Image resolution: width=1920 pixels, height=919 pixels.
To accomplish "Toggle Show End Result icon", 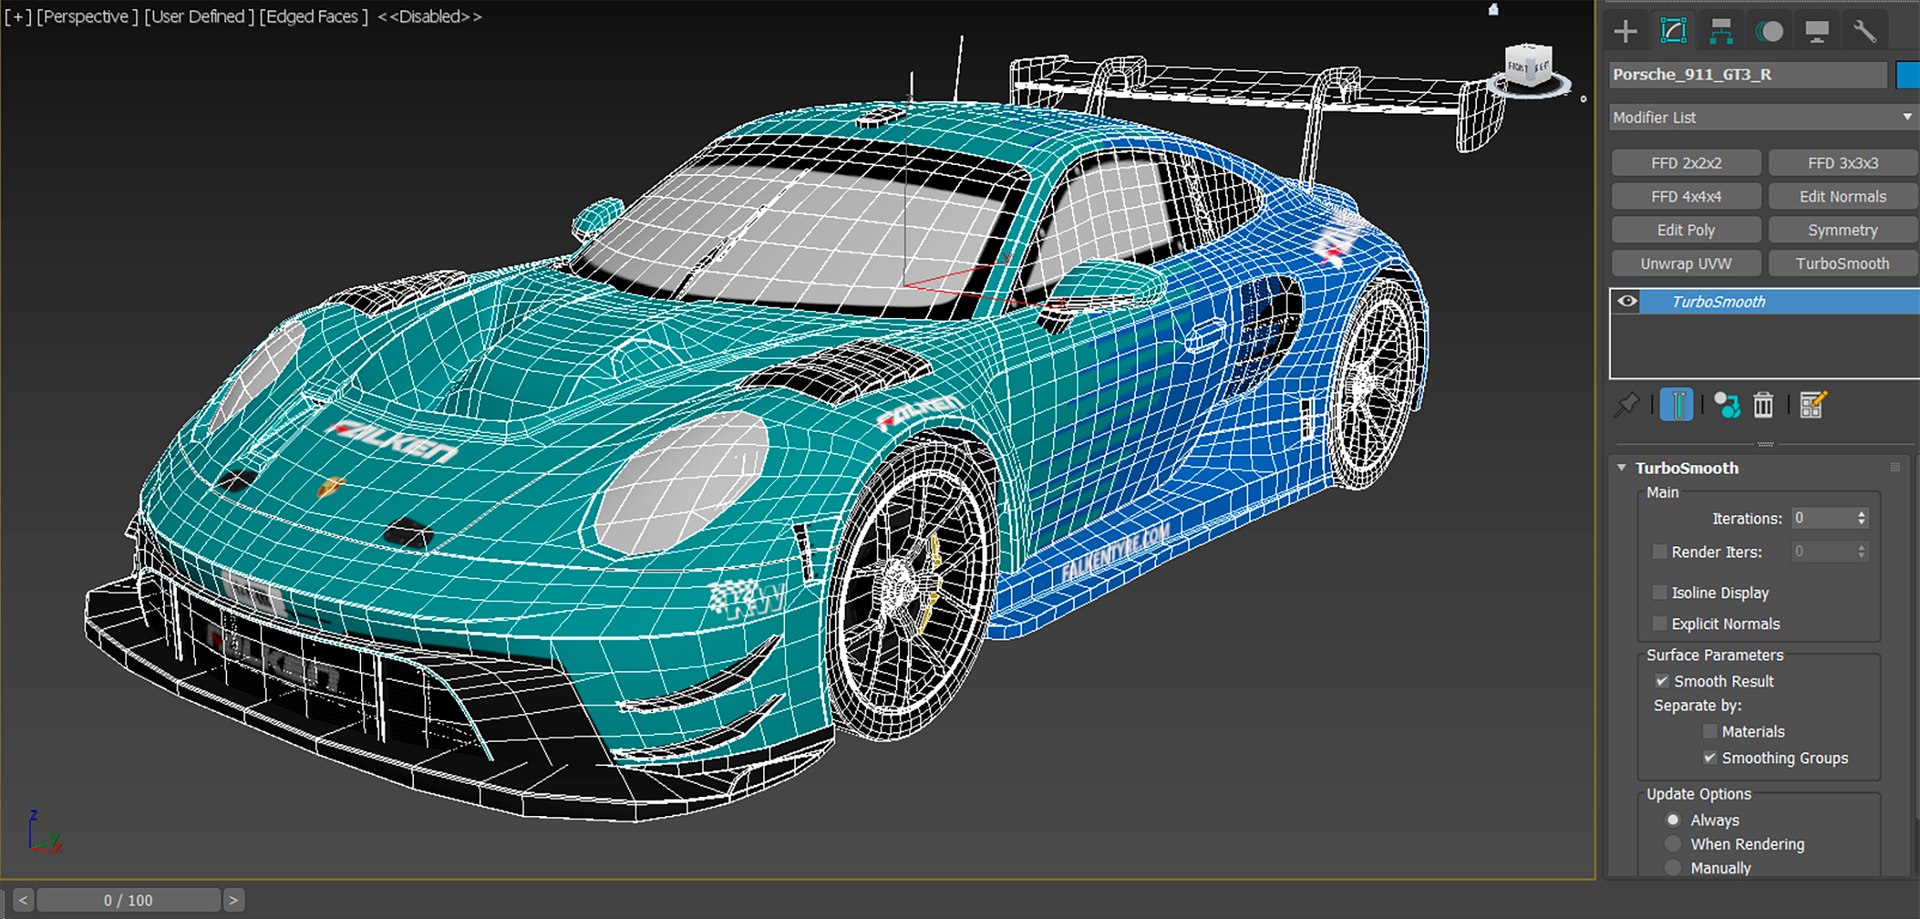I will pyautogui.click(x=1677, y=405).
